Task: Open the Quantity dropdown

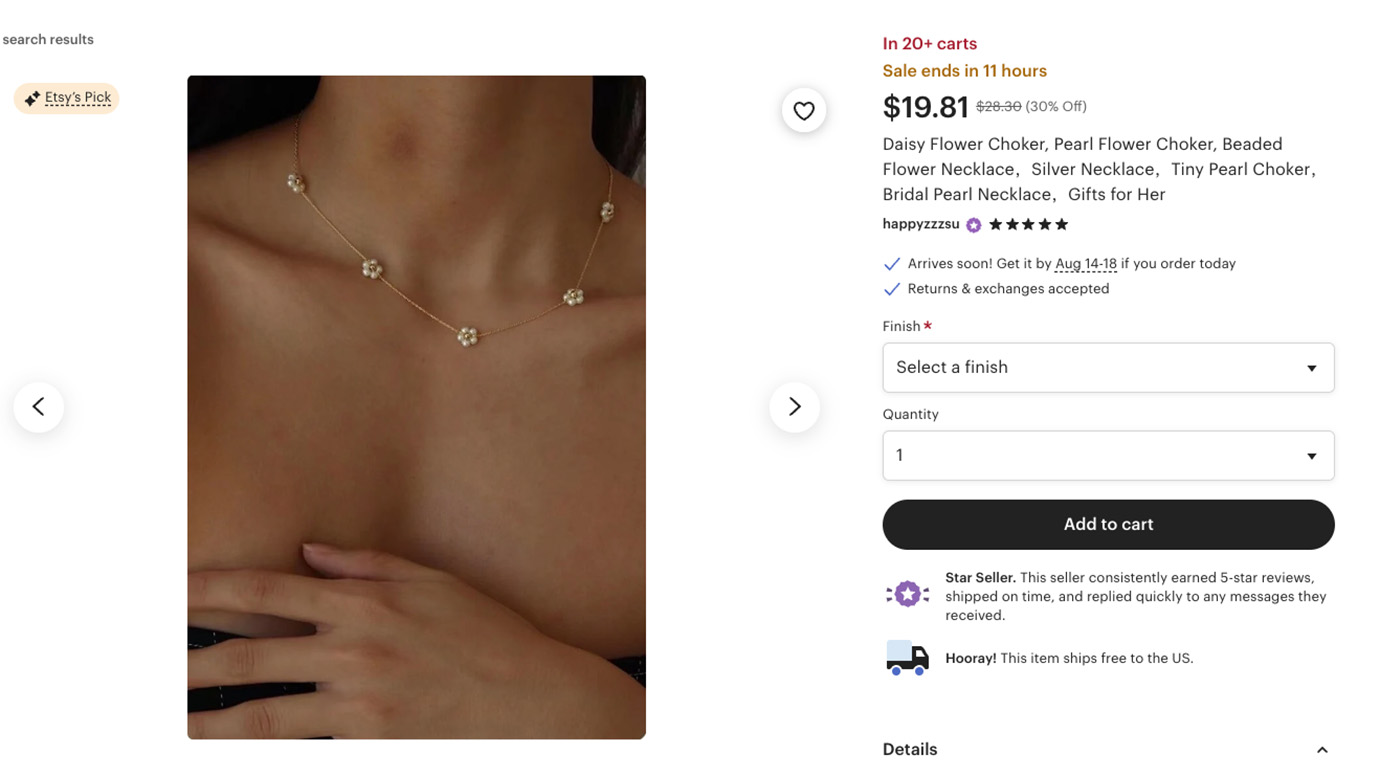Action: (1108, 455)
